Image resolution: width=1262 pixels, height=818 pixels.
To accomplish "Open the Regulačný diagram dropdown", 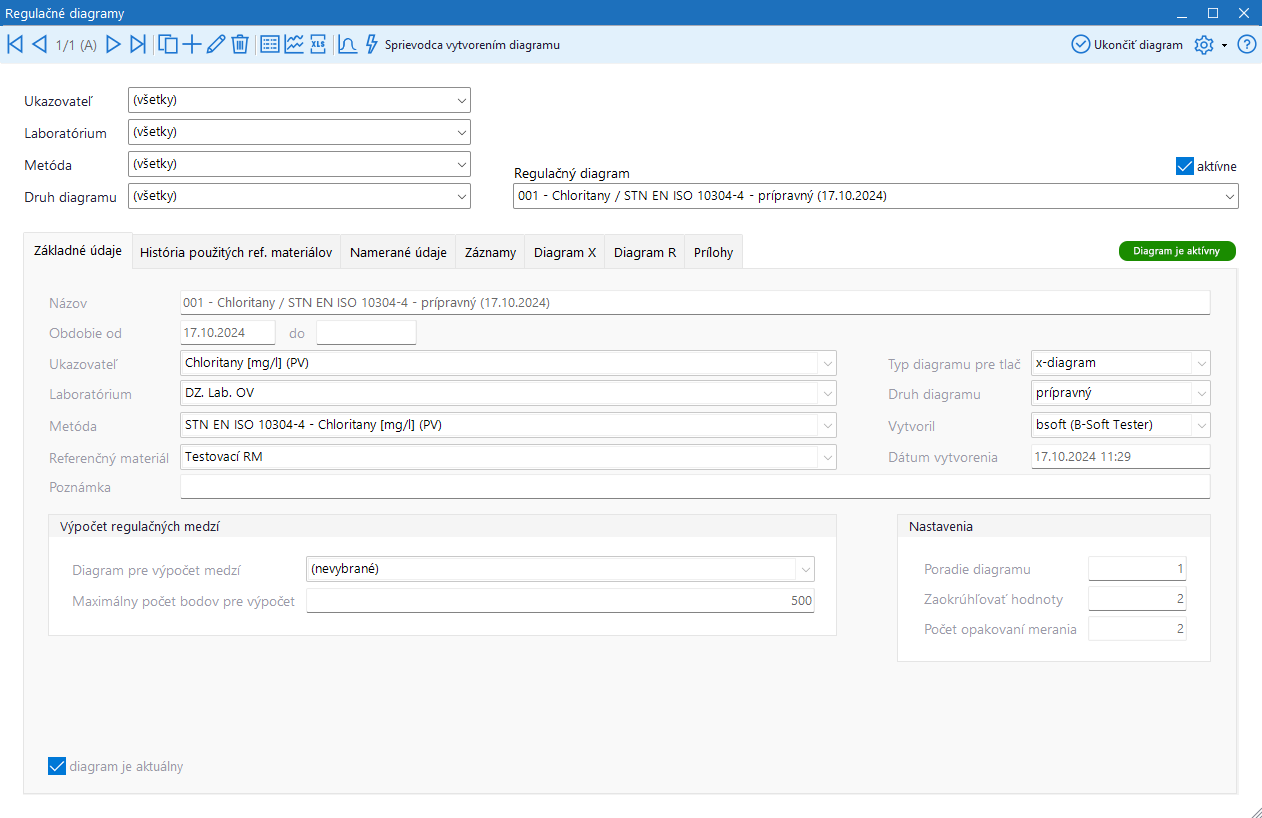I will pyautogui.click(x=1229, y=197).
